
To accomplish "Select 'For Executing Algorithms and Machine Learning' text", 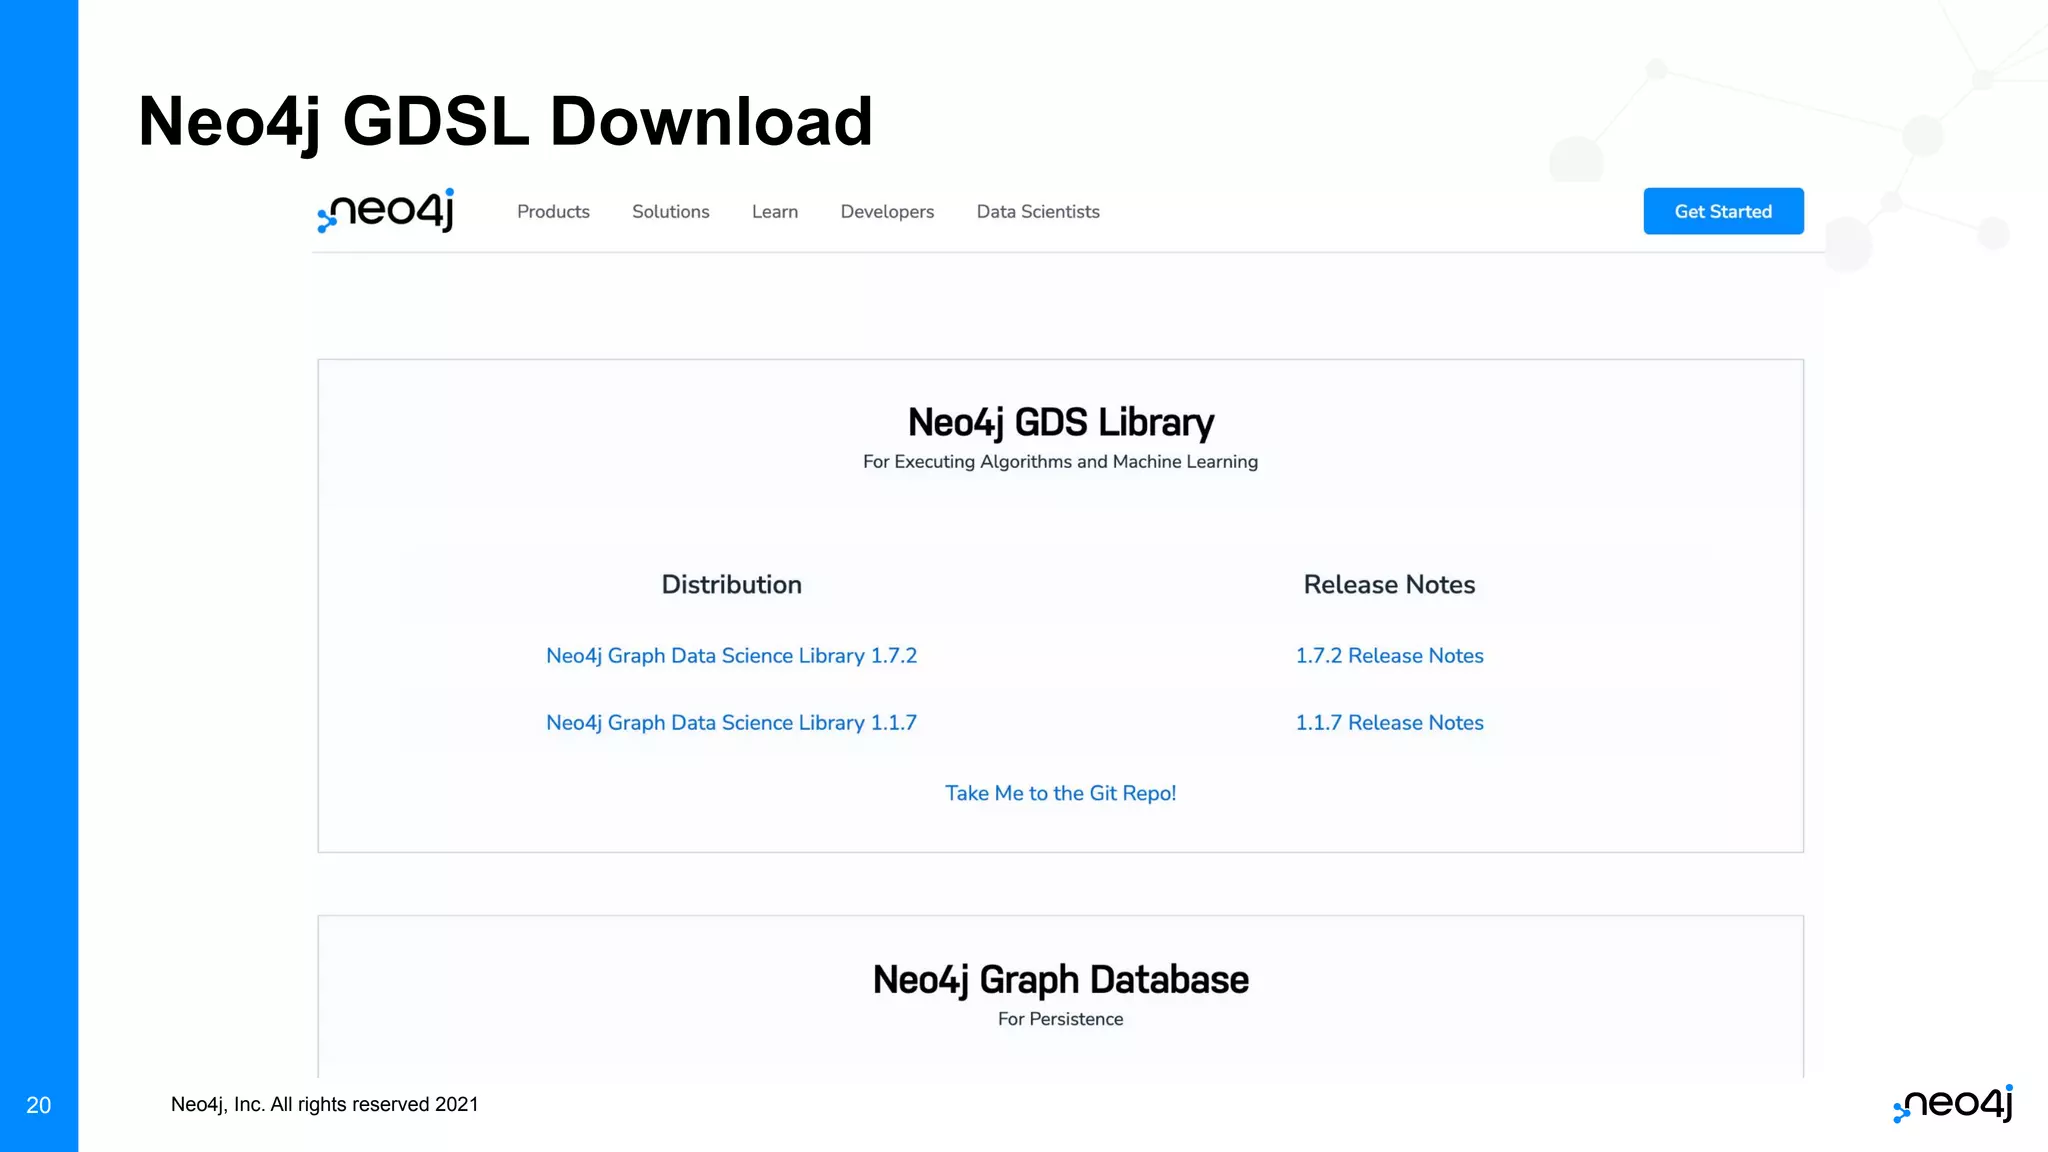I will 1060,462.
